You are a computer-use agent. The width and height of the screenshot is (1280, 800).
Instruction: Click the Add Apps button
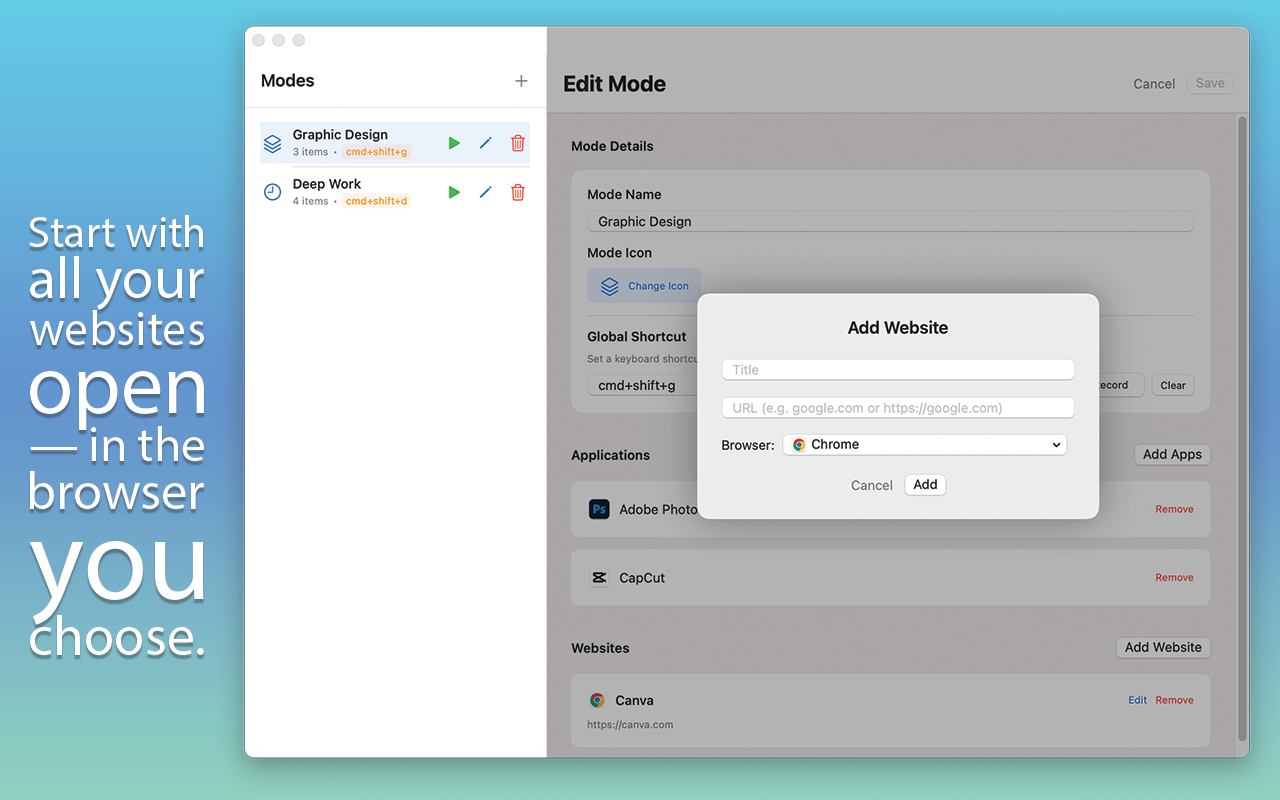(1171, 454)
